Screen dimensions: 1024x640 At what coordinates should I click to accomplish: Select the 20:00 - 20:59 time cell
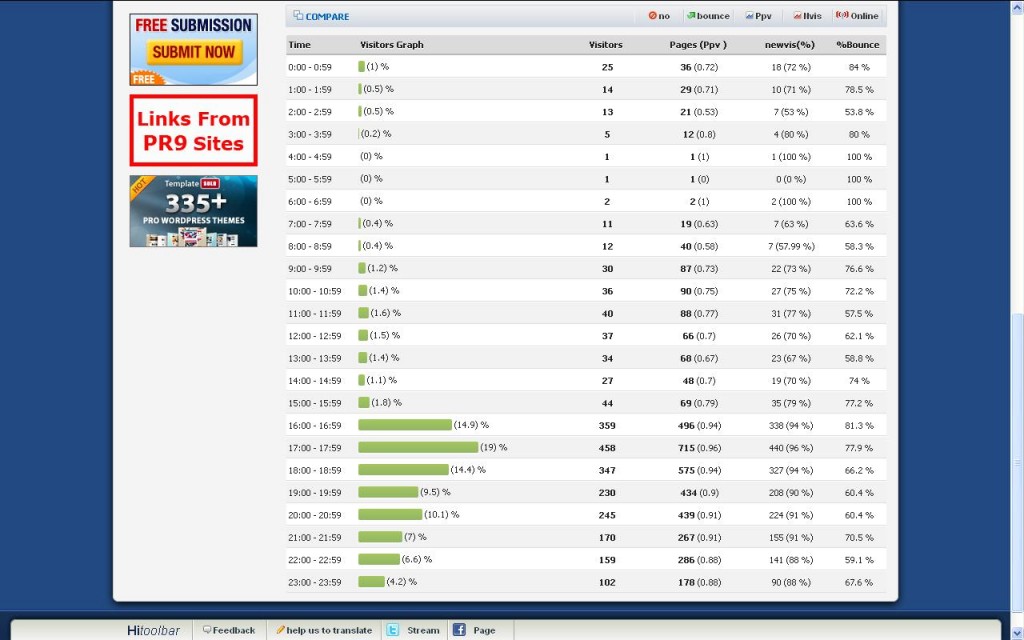click(x=314, y=515)
